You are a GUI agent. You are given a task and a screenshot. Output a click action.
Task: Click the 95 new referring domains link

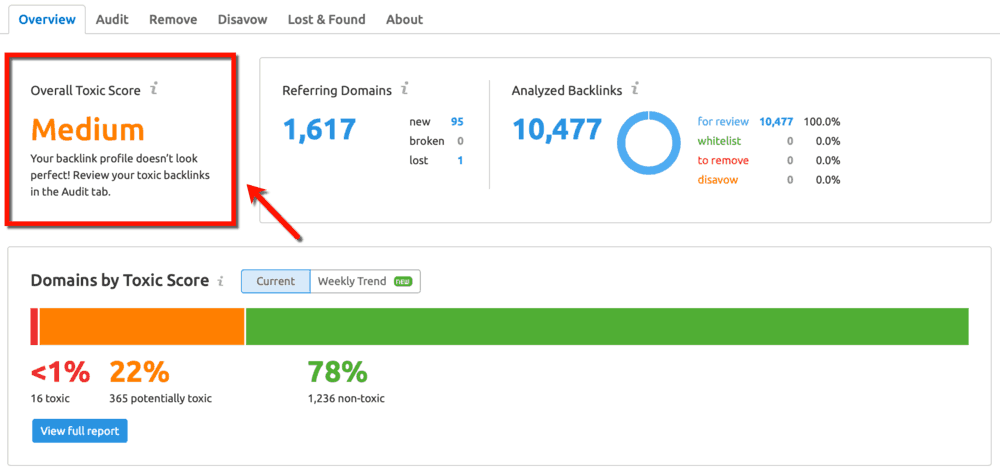tap(457, 122)
